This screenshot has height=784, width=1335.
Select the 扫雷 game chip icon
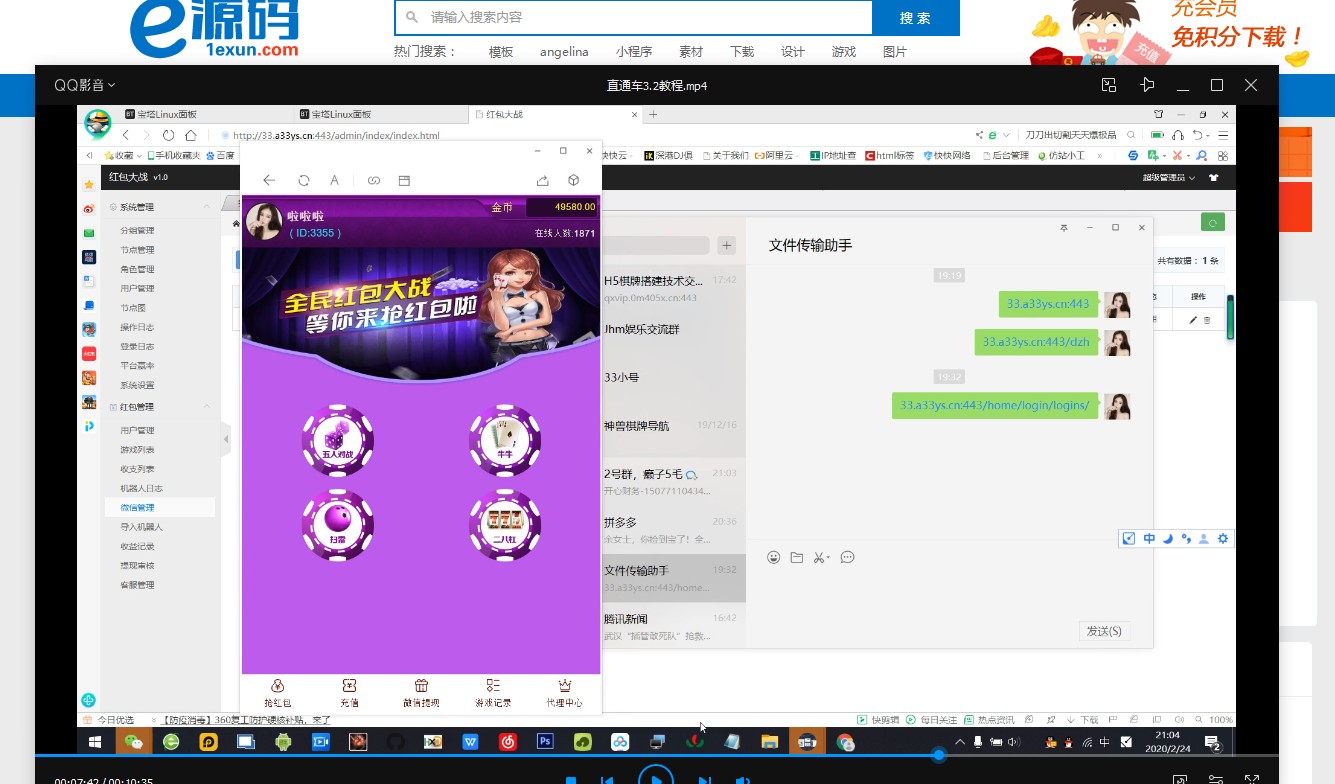pyautogui.click(x=338, y=525)
